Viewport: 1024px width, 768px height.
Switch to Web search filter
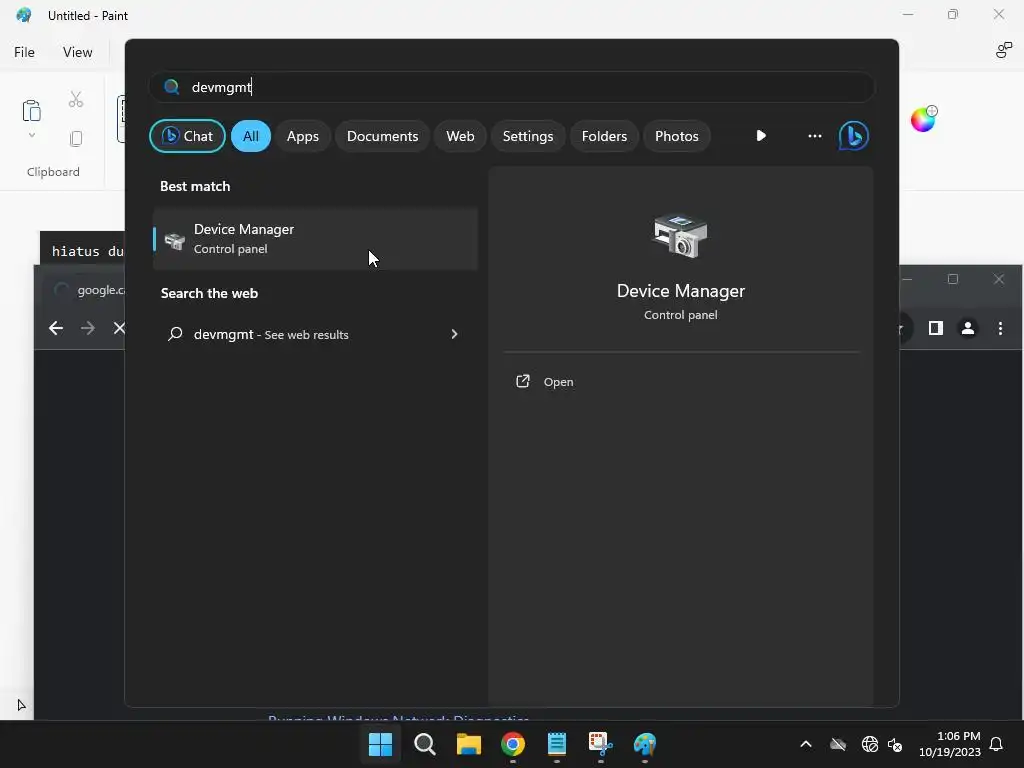(460, 136)
